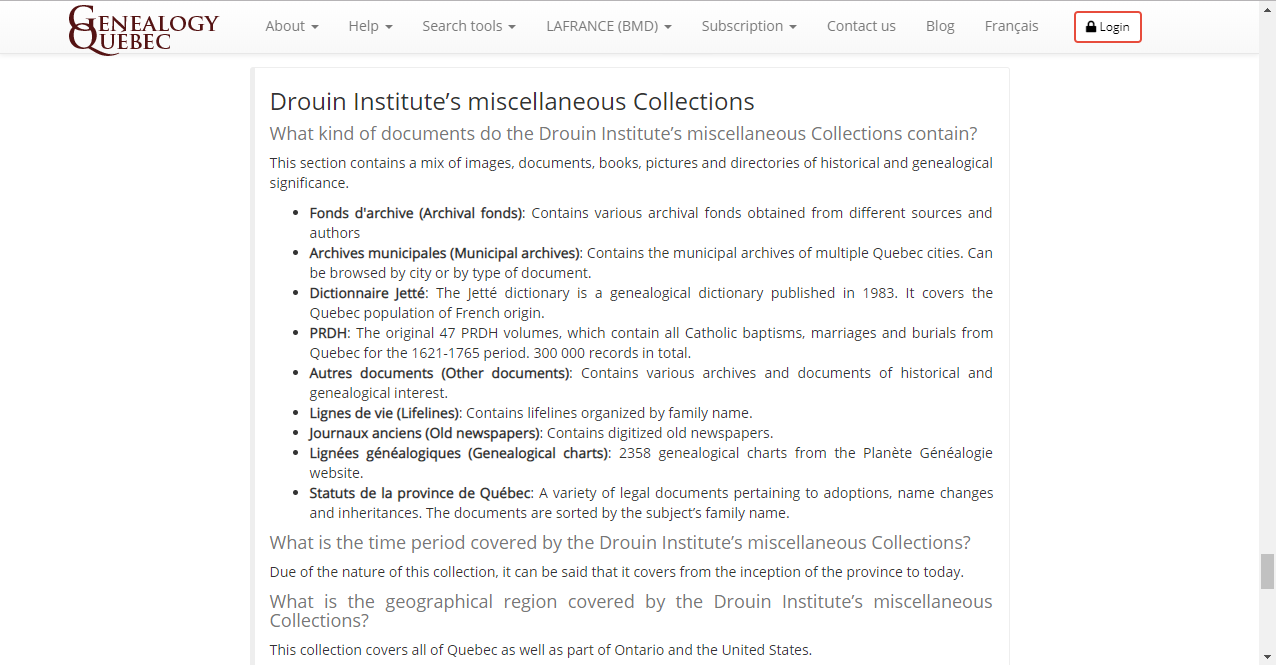Open the Blog page
The image size is (1276, 665).
pos(940,26)
